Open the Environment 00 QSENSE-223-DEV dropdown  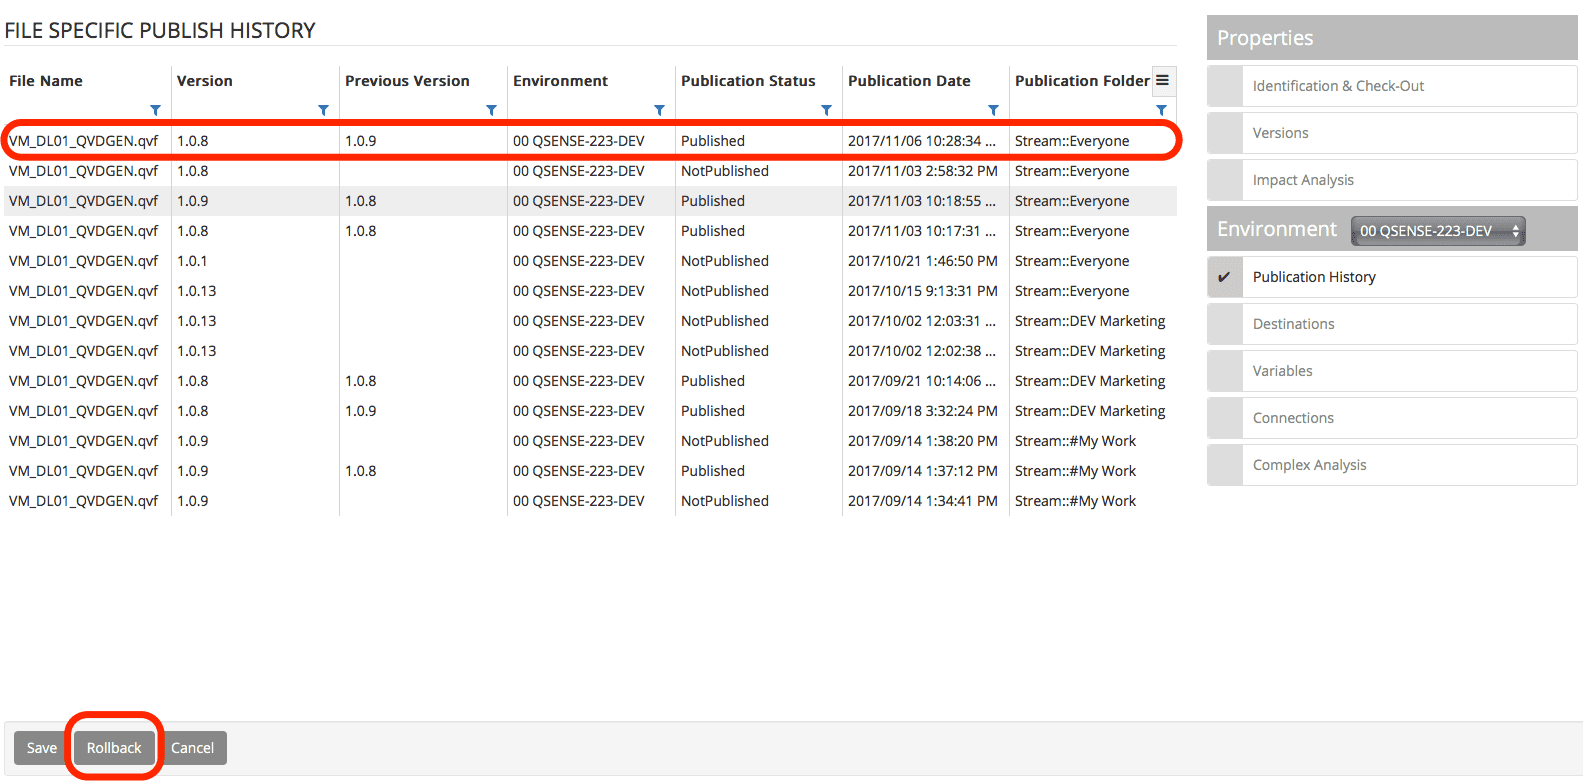[1437, 231]
